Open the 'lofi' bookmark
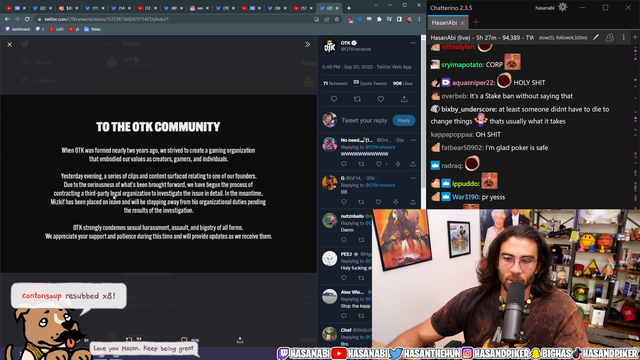This screenshot has width=640, height=360. pos(56,29)
